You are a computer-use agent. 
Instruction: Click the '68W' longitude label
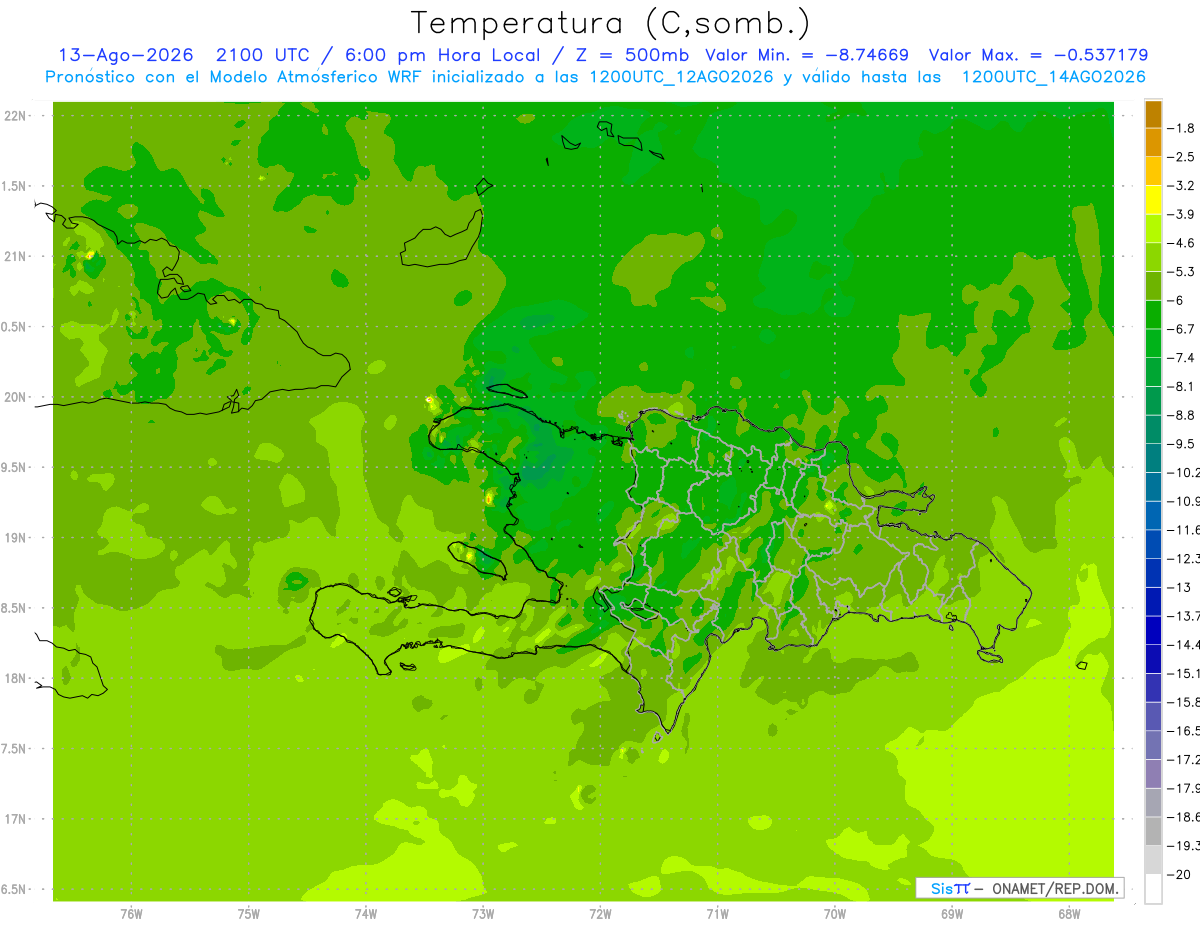coord(1069,914)
